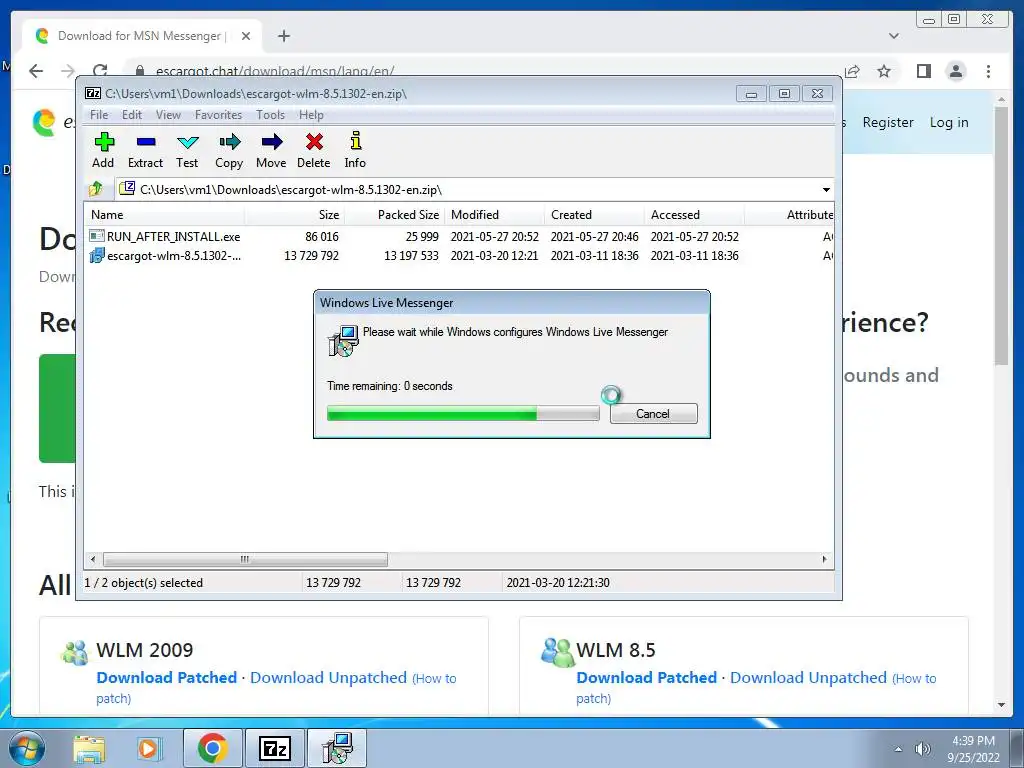The image size is (1024, 768).
Task: Open the Chrome profile avatar
Action: tap(956, 71)
